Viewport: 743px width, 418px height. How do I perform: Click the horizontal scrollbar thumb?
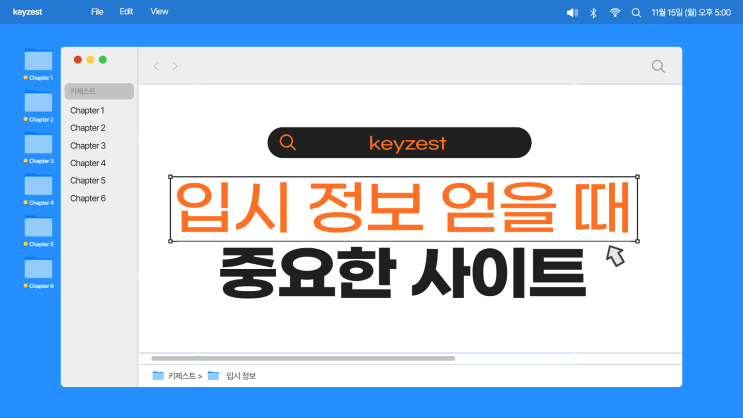click(302, 358)
